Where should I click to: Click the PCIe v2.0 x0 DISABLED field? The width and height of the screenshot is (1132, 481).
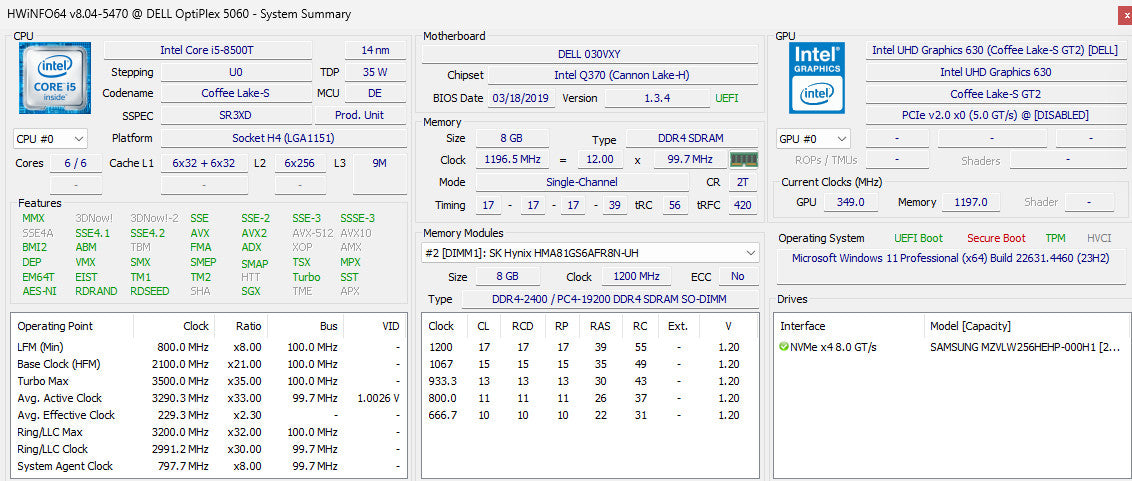pyautogui.click(x=995, y=115)
